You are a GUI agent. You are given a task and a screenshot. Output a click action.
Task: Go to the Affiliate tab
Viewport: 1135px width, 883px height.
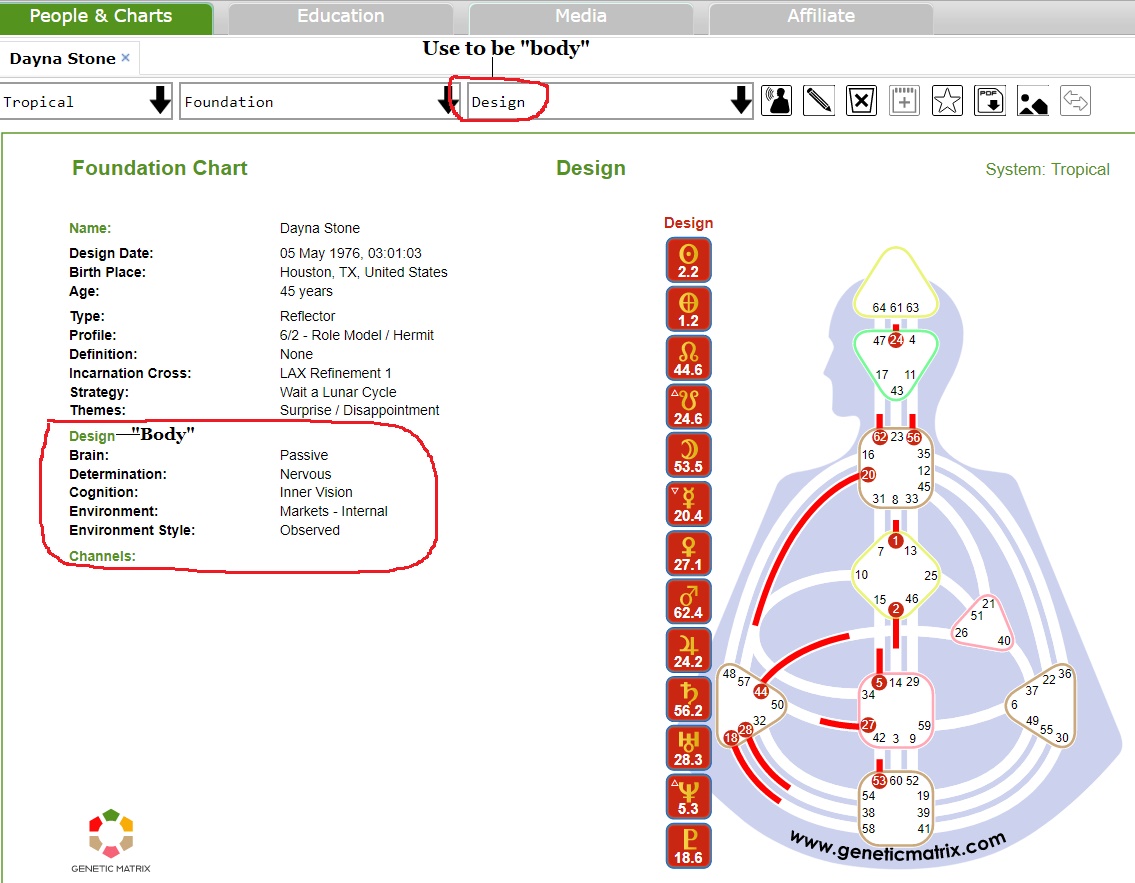pyautogui.click(x=820, y=17)
